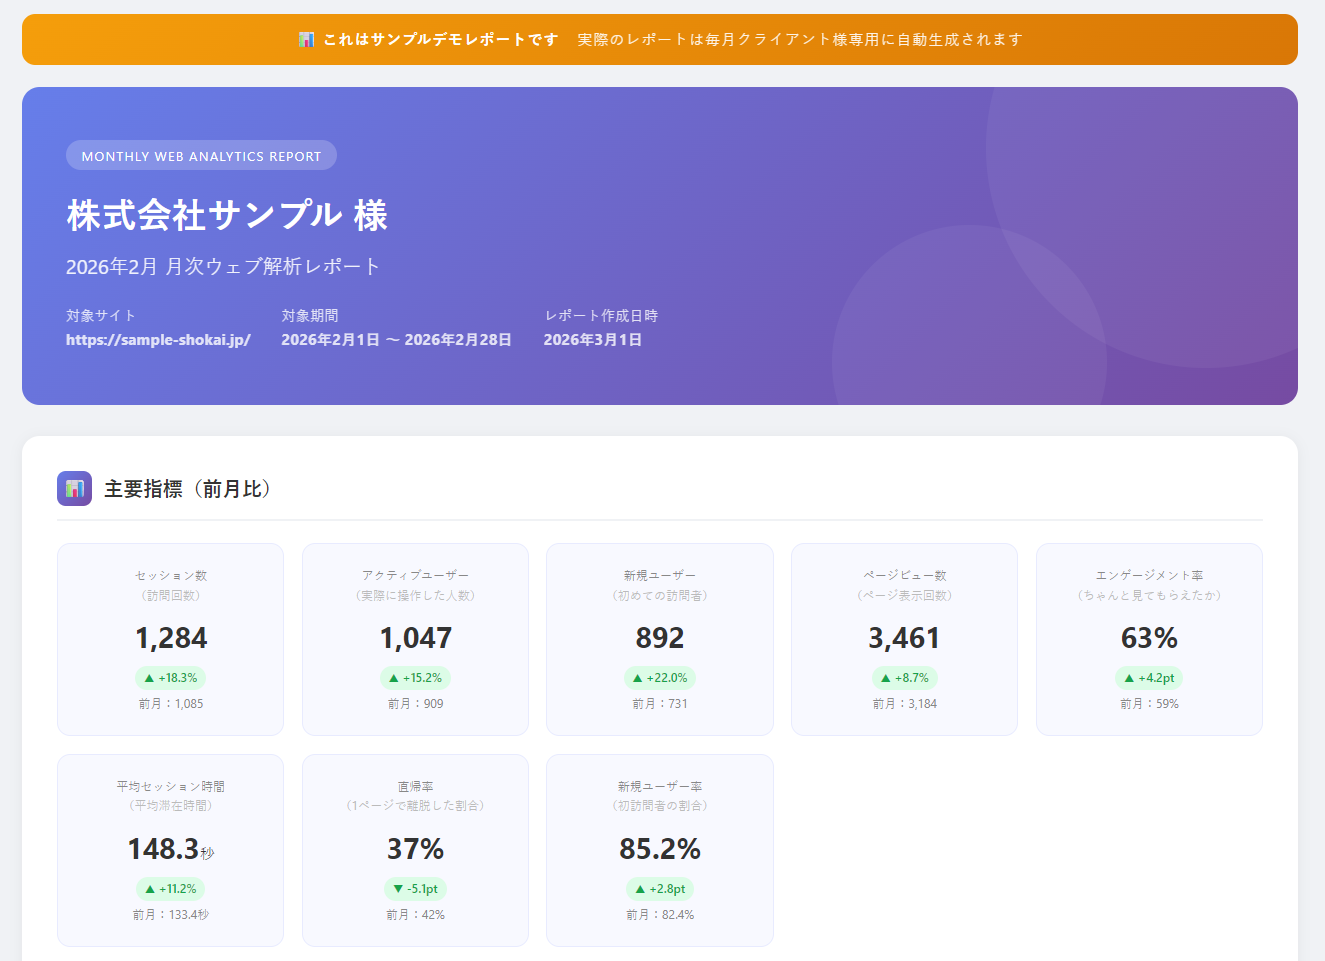
Task: Click 前月：909 previous-month text
Action: point(416,704)
